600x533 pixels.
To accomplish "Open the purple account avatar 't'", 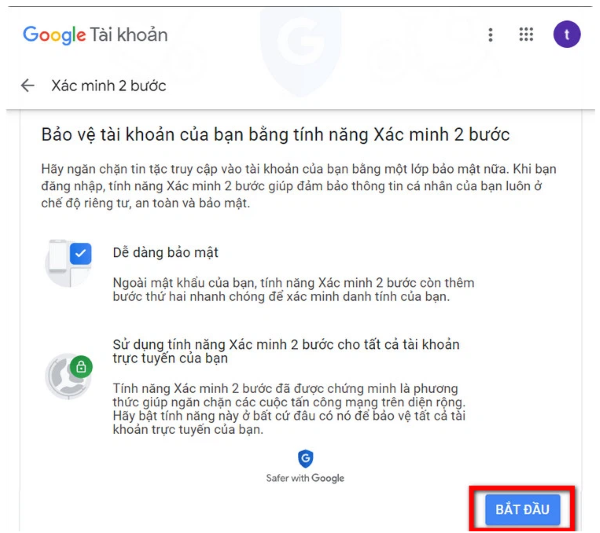I will 567,34.
